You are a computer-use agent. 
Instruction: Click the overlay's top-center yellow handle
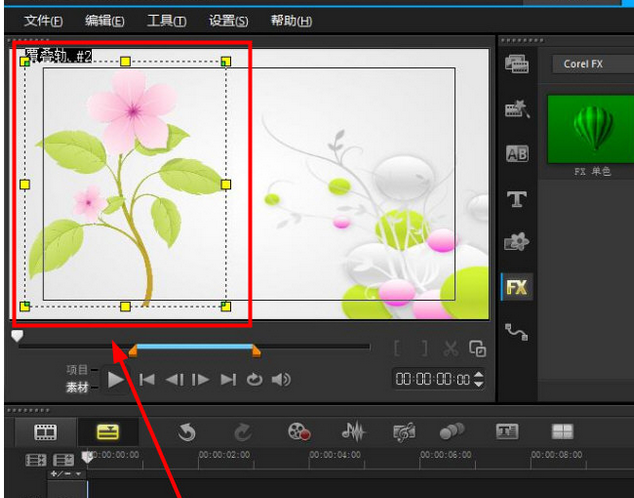(x=125, y=61)
